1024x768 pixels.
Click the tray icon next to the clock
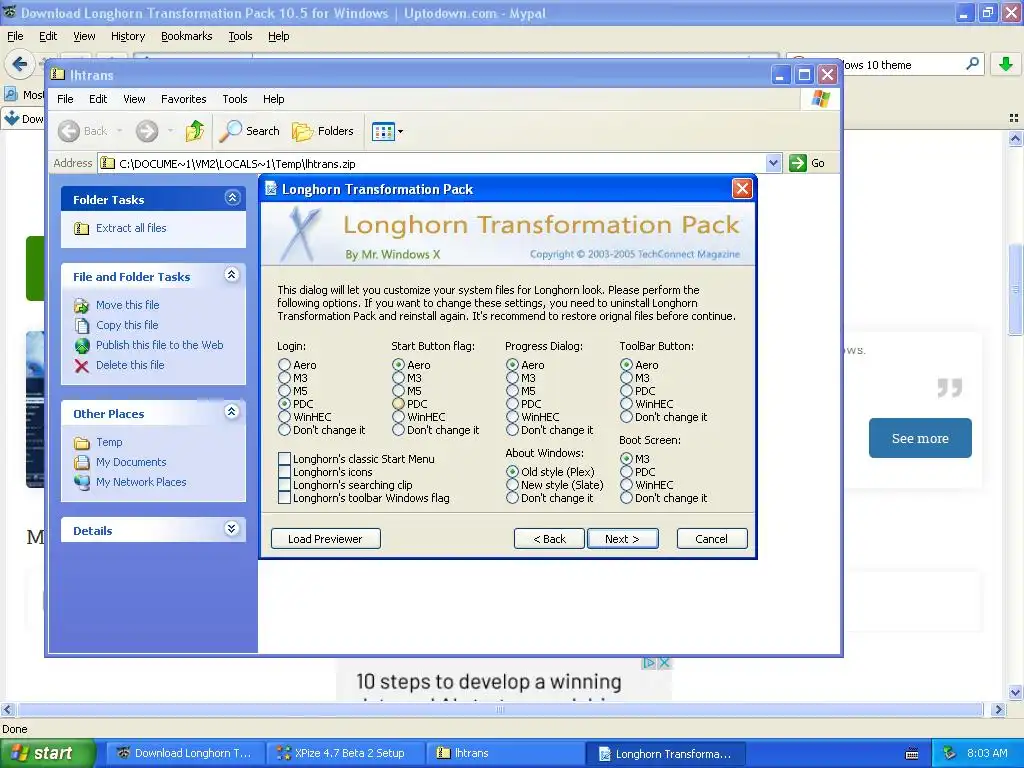click(x=950, y=753)
